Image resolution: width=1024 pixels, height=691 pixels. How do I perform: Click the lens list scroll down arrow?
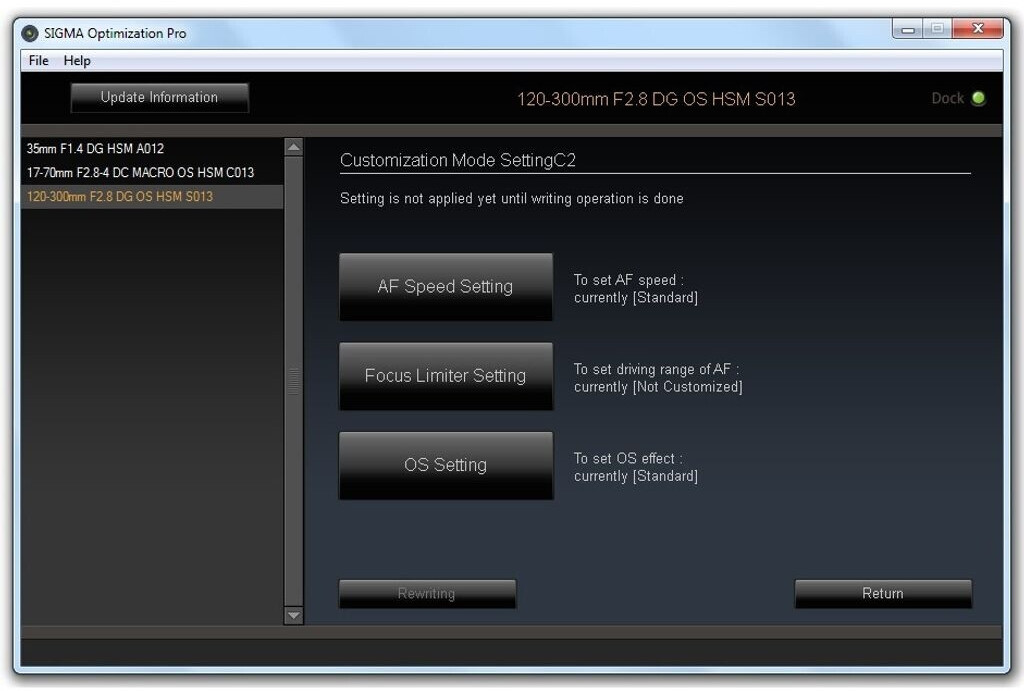click(293, 616)
